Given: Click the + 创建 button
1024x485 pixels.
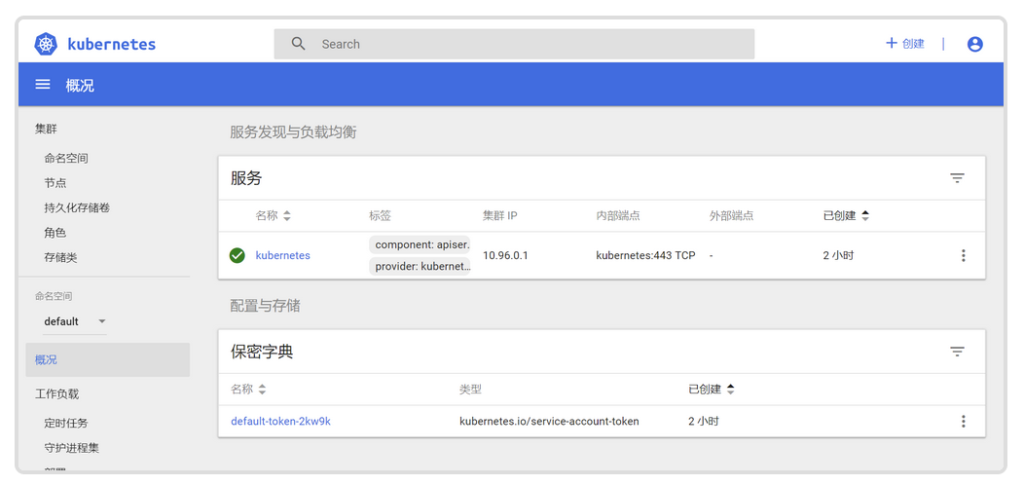Looking at the screenshot, I should click(x=904, y=44).
